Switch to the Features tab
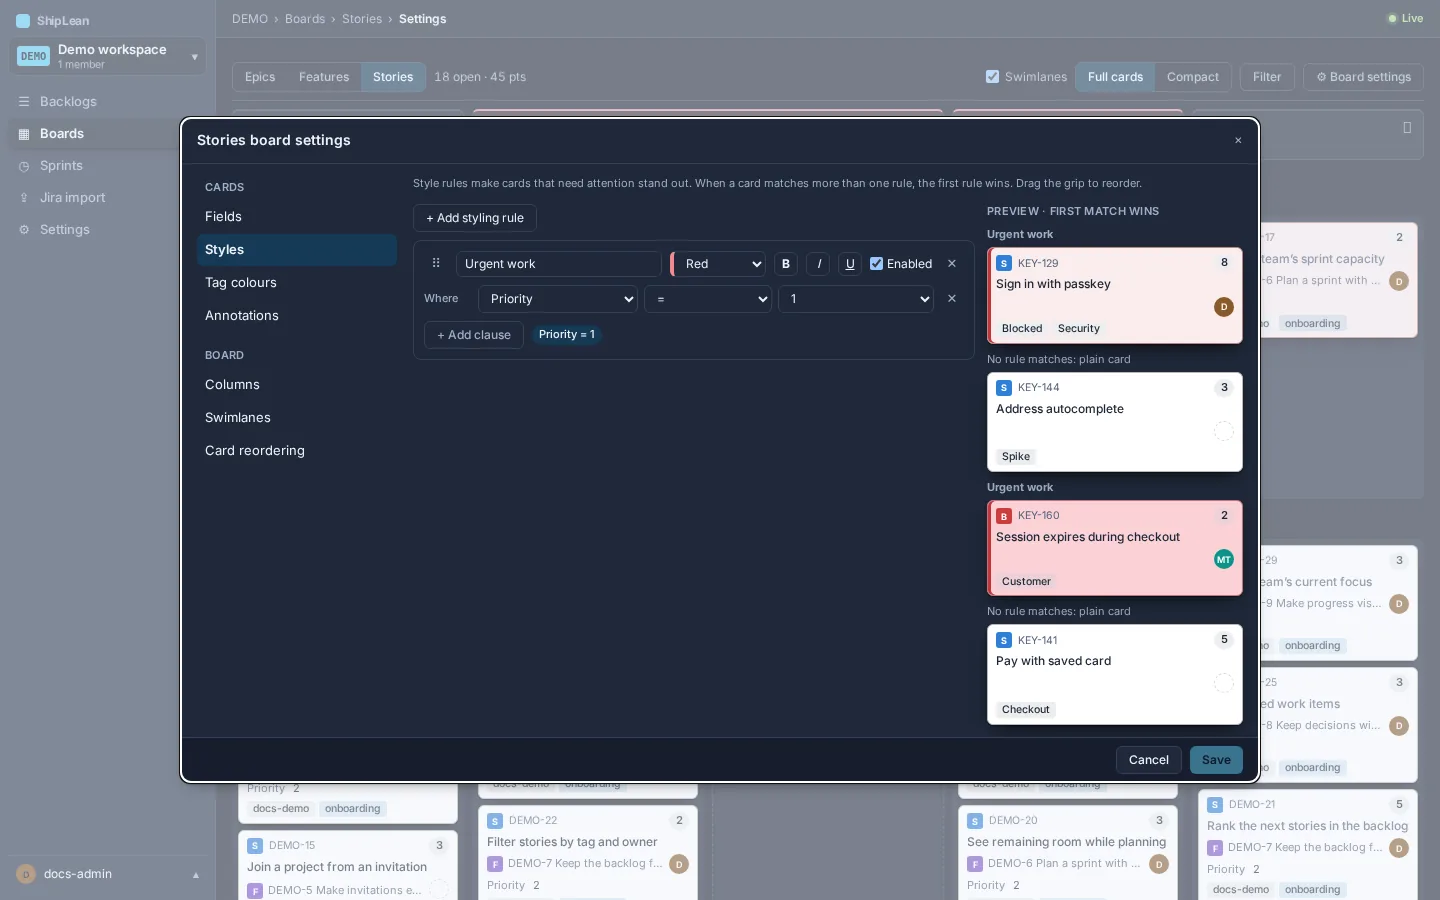The height and width of the screenshot is (900, 1440). pyautogui.click(x=324, y=77)
